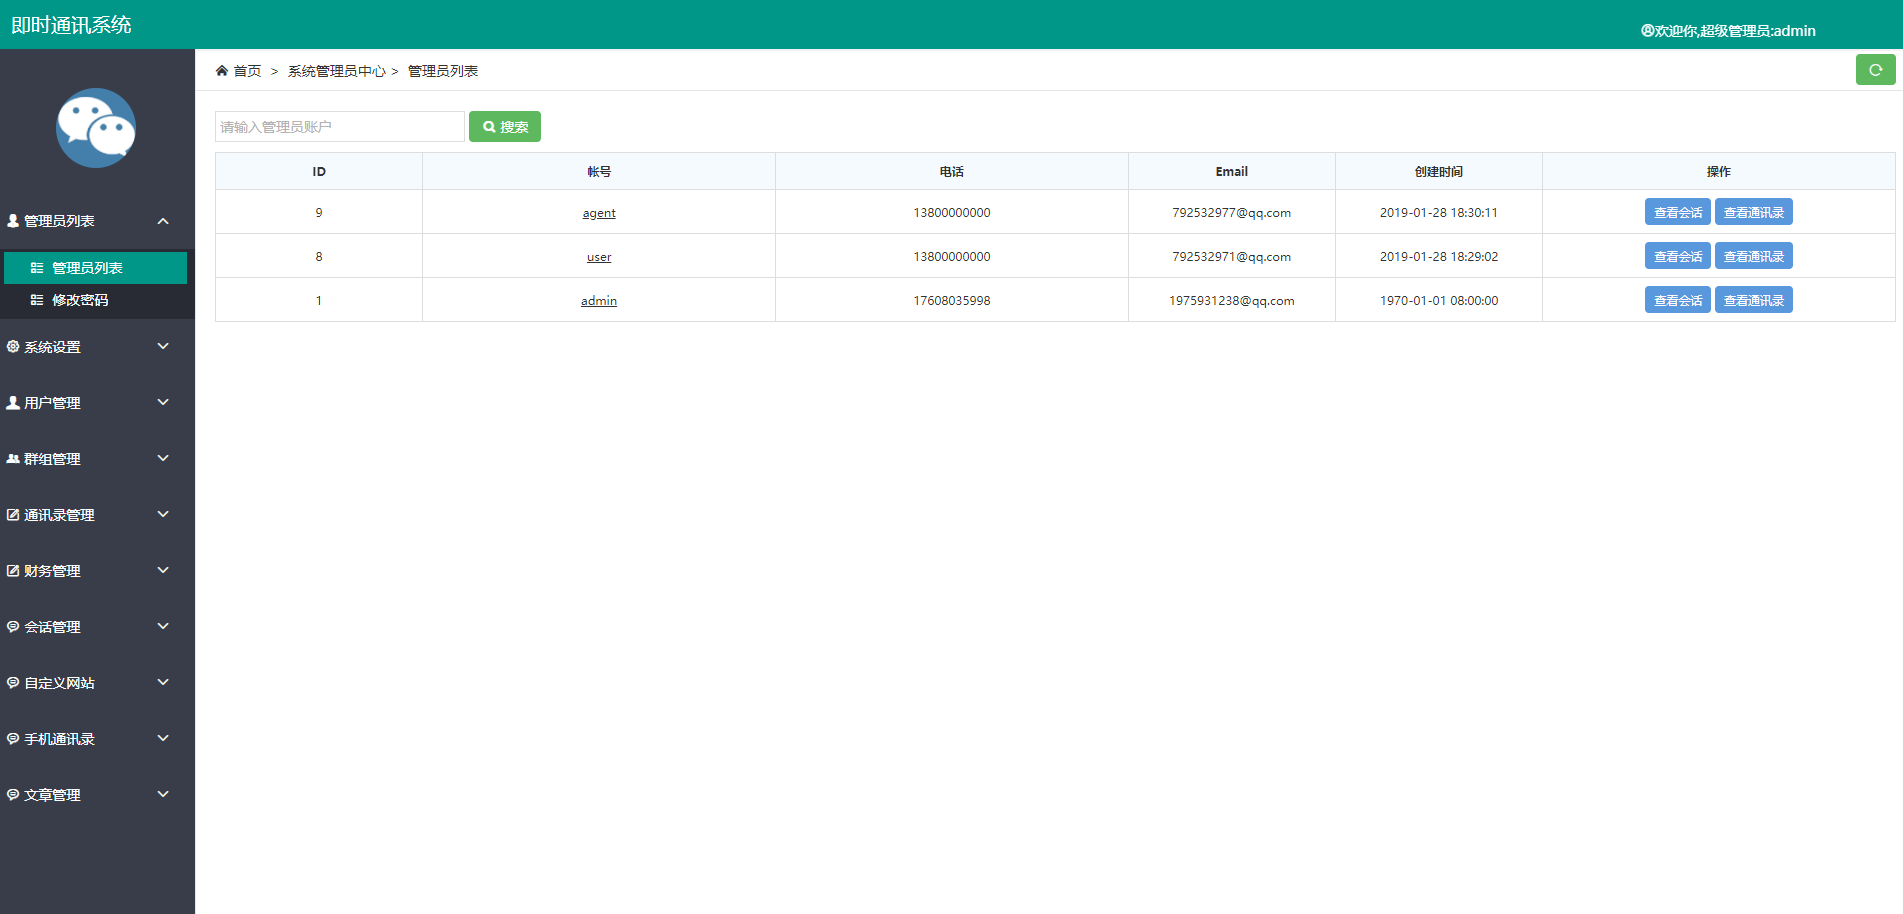Expand the 手机通讯录 section chevron
Screen dimensions: 1903x914
click(x=163, y=739)
